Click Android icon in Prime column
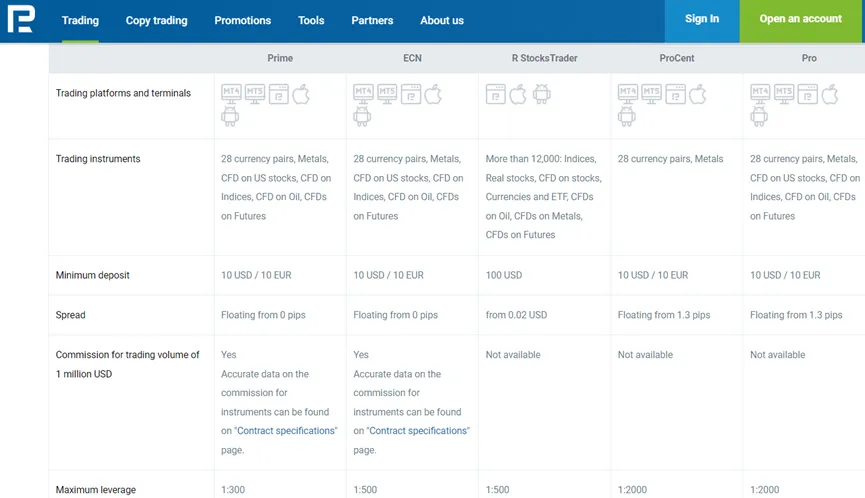The height and width of the screenshot is (498, 865). pyautogui.click(x=230, y=116)
